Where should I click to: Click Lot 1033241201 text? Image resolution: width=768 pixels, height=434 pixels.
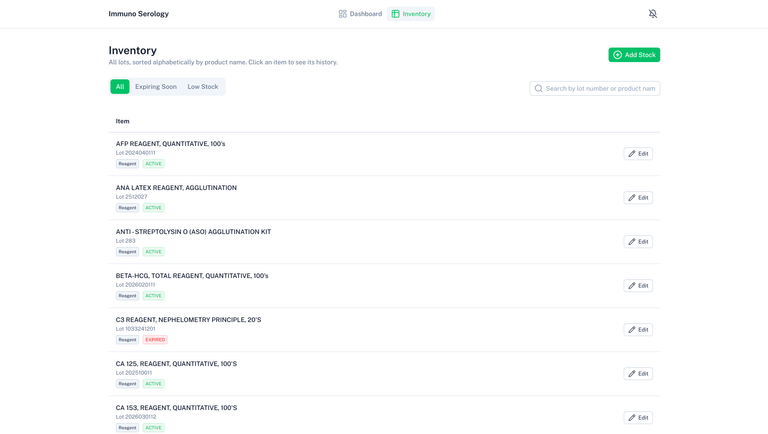136,329
